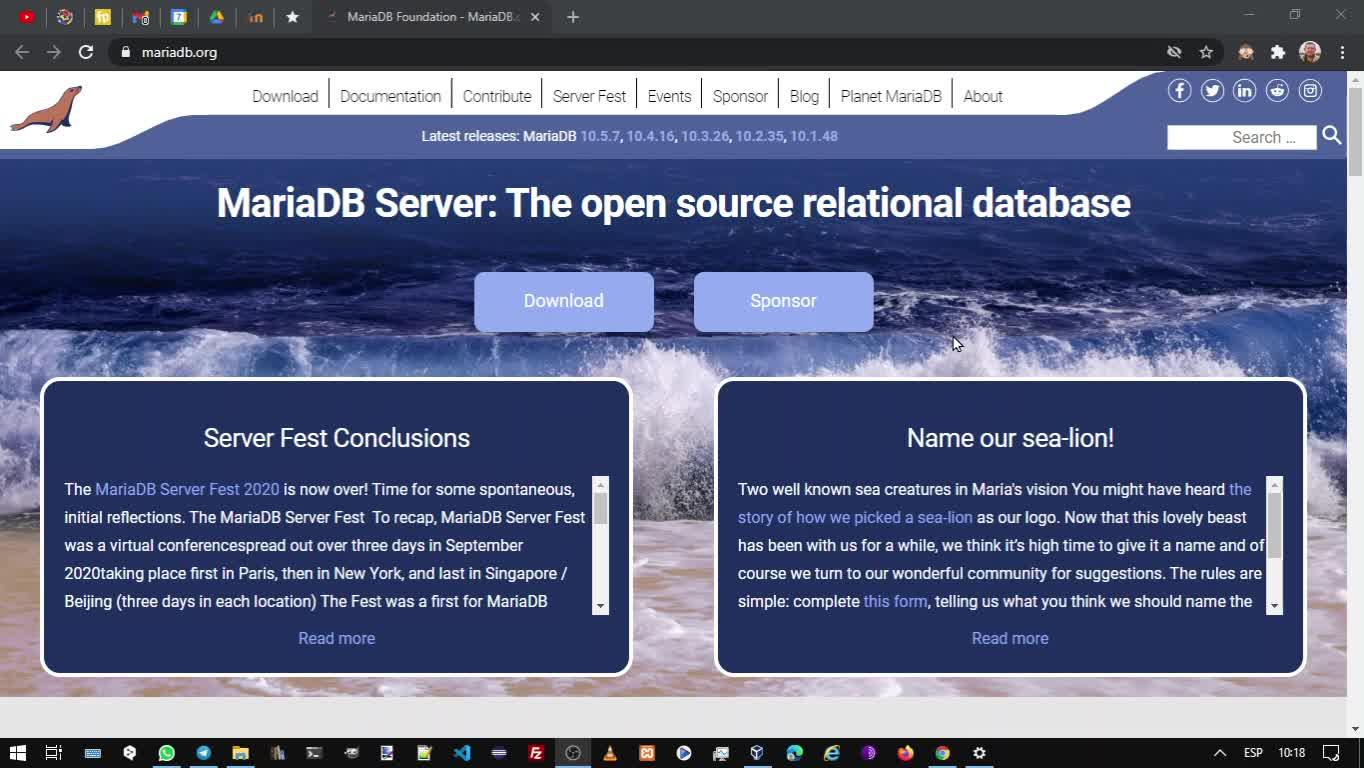Bookmark this page with star icon
Image resolution: width=1364 pixels, height=768 pixels.
pyautogui.click(x=1206, y=52)
